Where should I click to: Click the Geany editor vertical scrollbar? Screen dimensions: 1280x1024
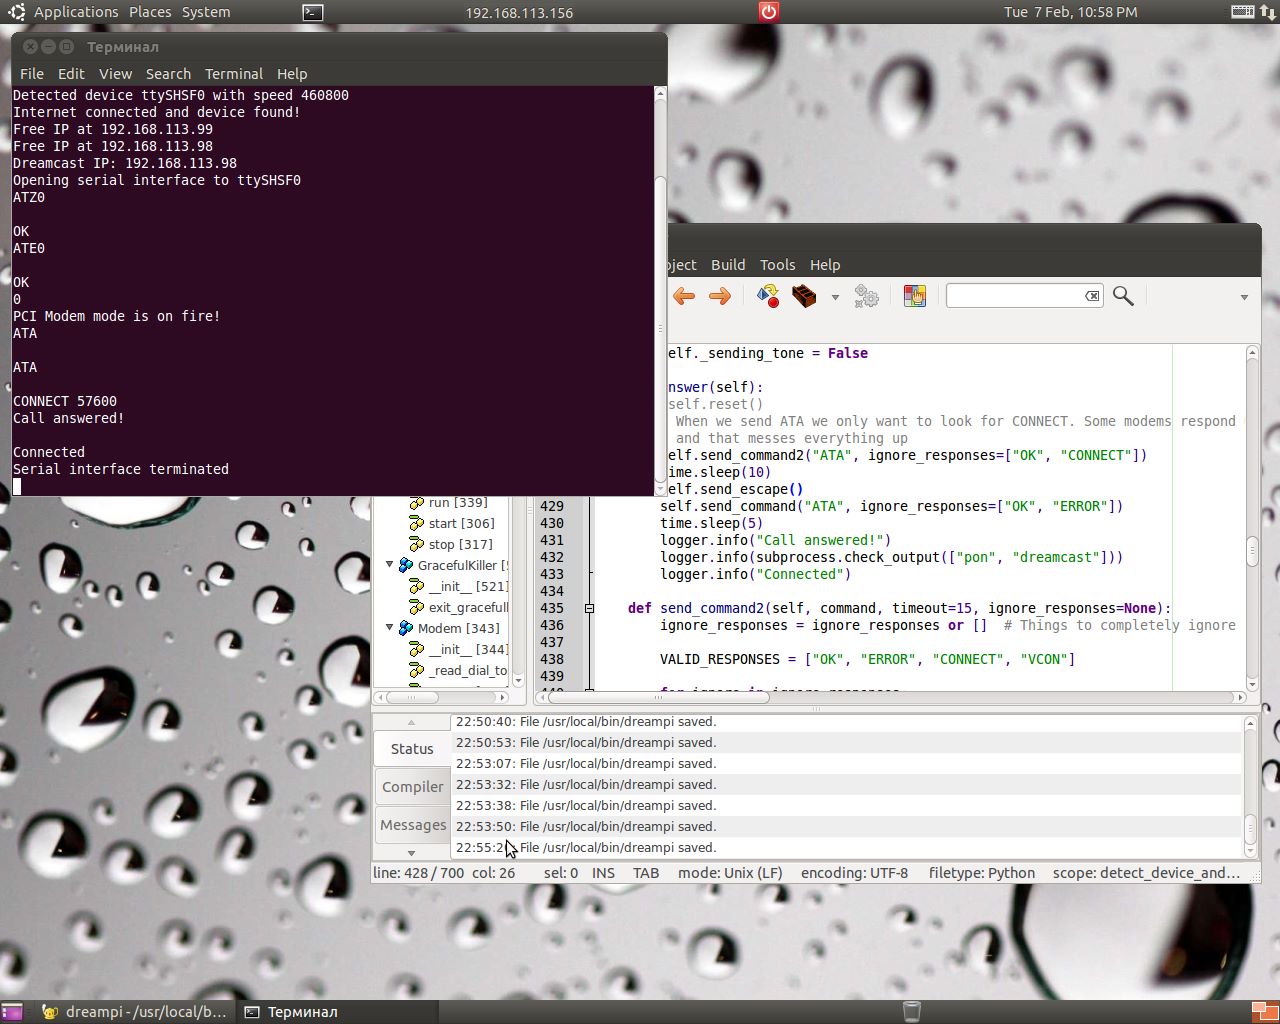click(1252, 517)
